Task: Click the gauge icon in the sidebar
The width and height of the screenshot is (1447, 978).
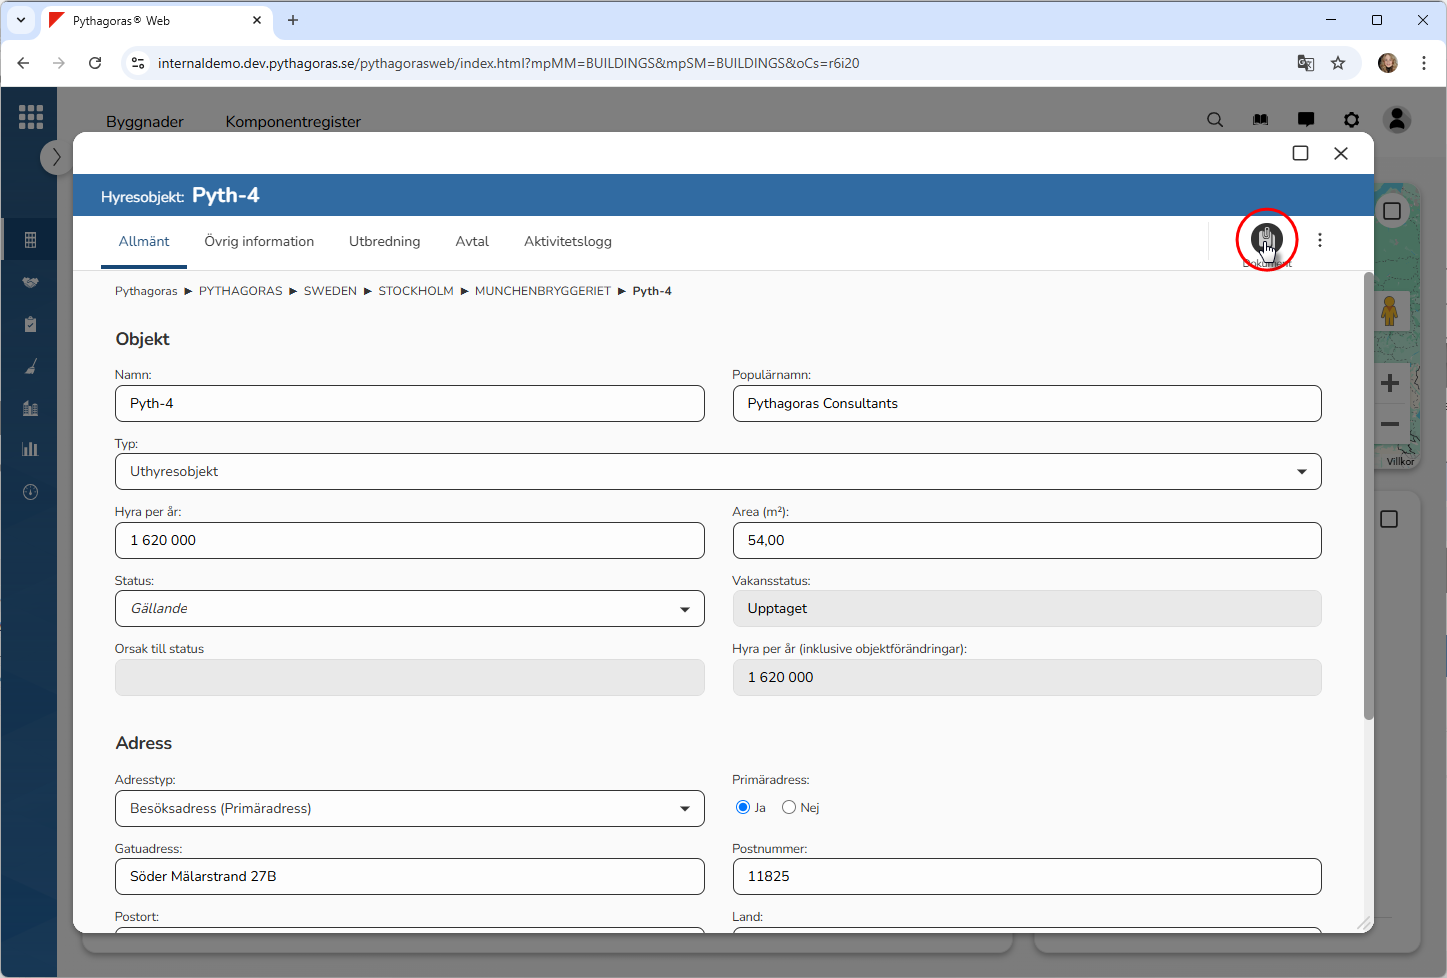Action: click(30, 492)
